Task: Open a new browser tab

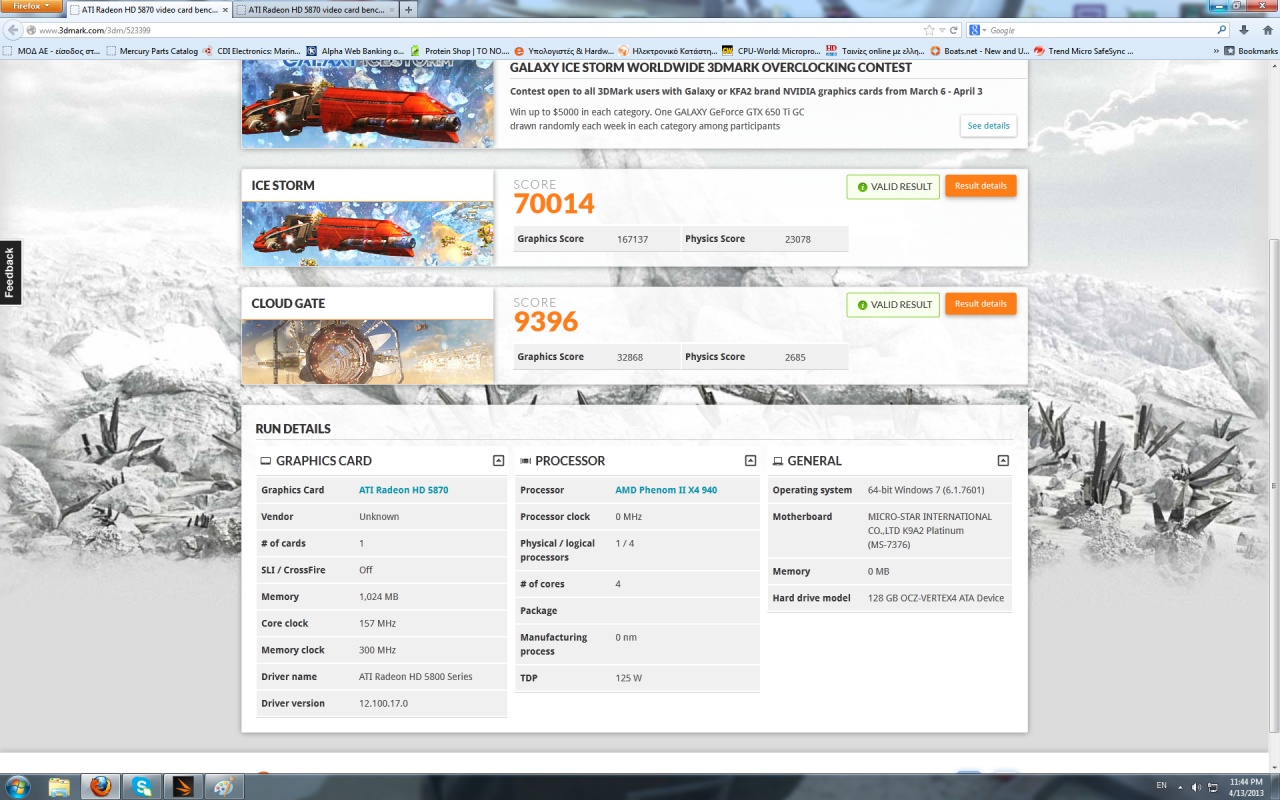Action: point(408,9)
